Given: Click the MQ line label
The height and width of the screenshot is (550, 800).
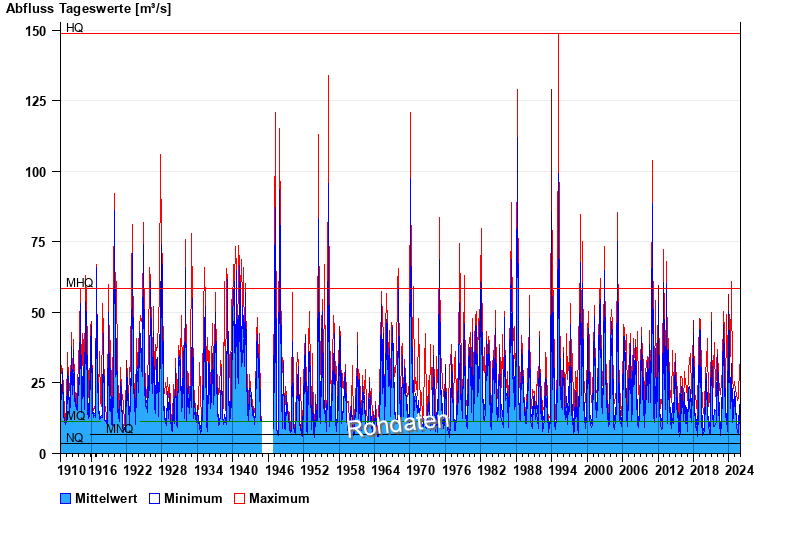Looking at the screenshot, I should [x=75, y=416].
